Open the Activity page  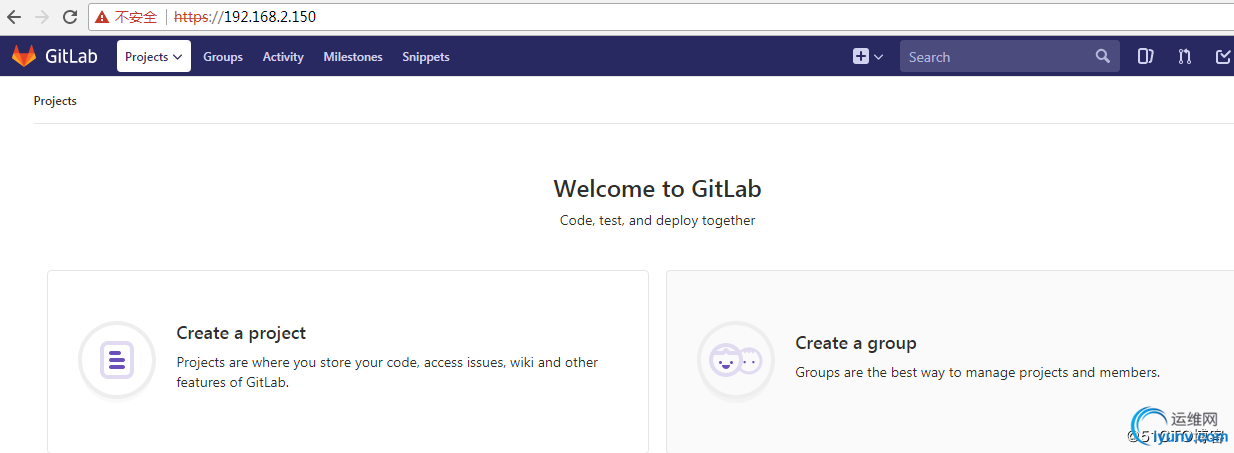283,57
